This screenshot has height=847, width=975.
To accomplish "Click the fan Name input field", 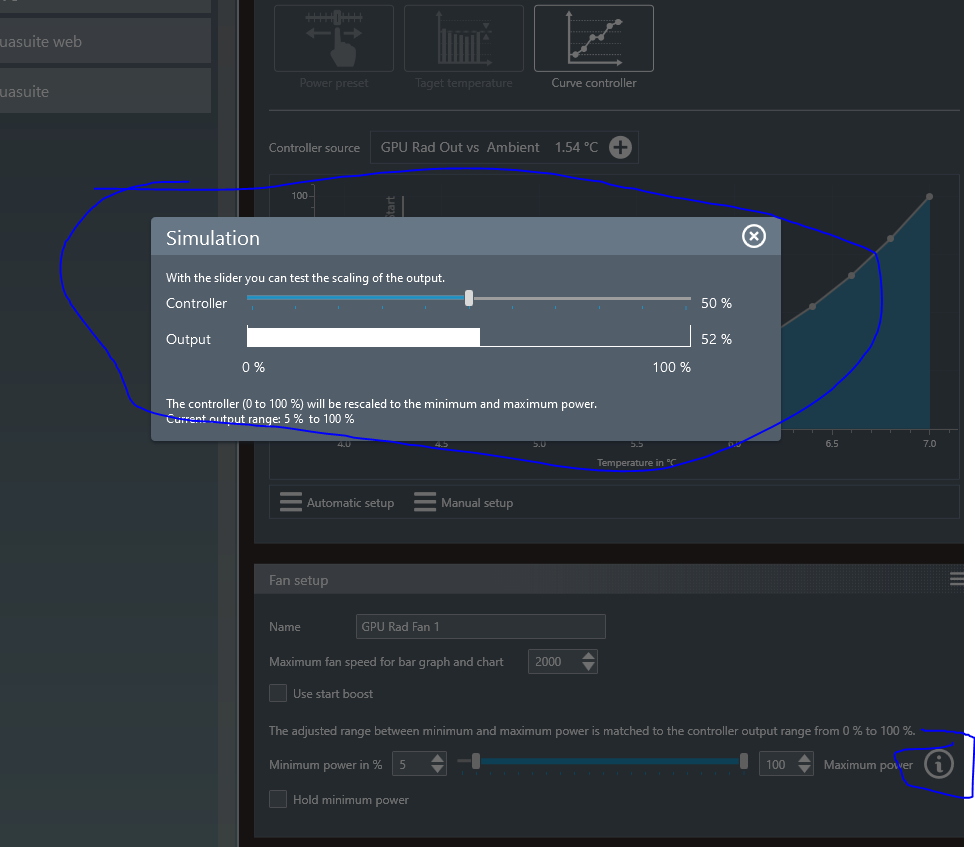I will pos(481,627).
